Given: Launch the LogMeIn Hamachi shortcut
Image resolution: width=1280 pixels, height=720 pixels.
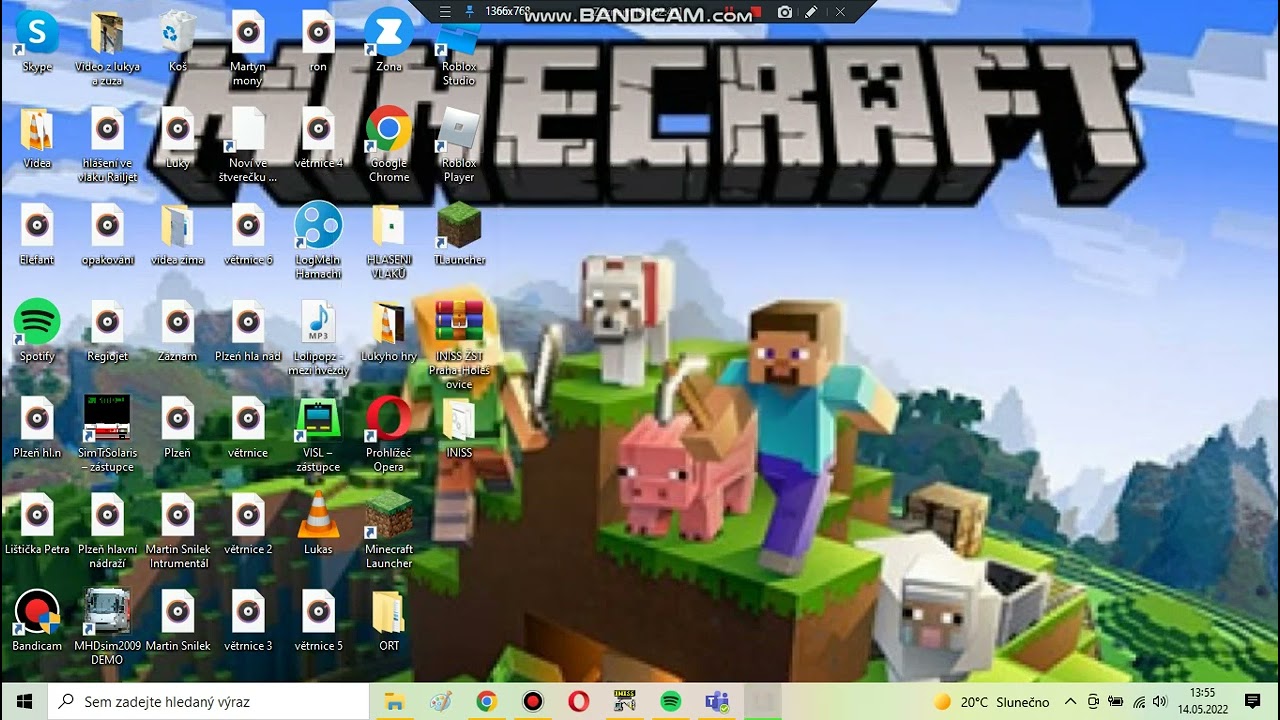Looking at the screenshot, I should pyautogui.click(x=318, y=240).
